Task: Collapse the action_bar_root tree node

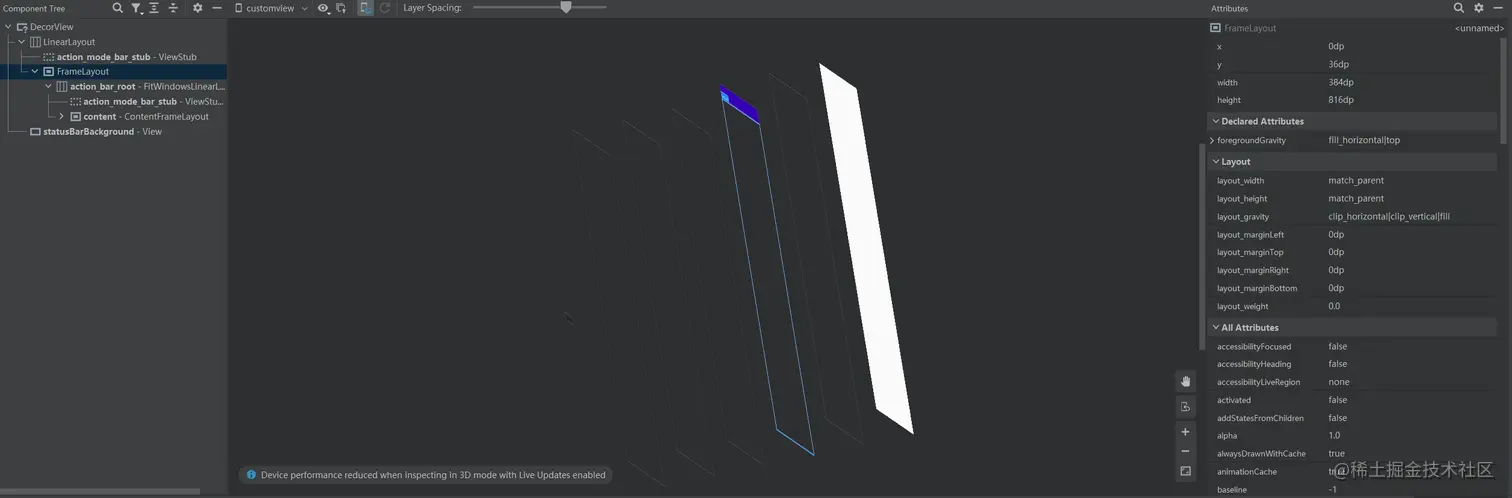Action: (48, 87)
